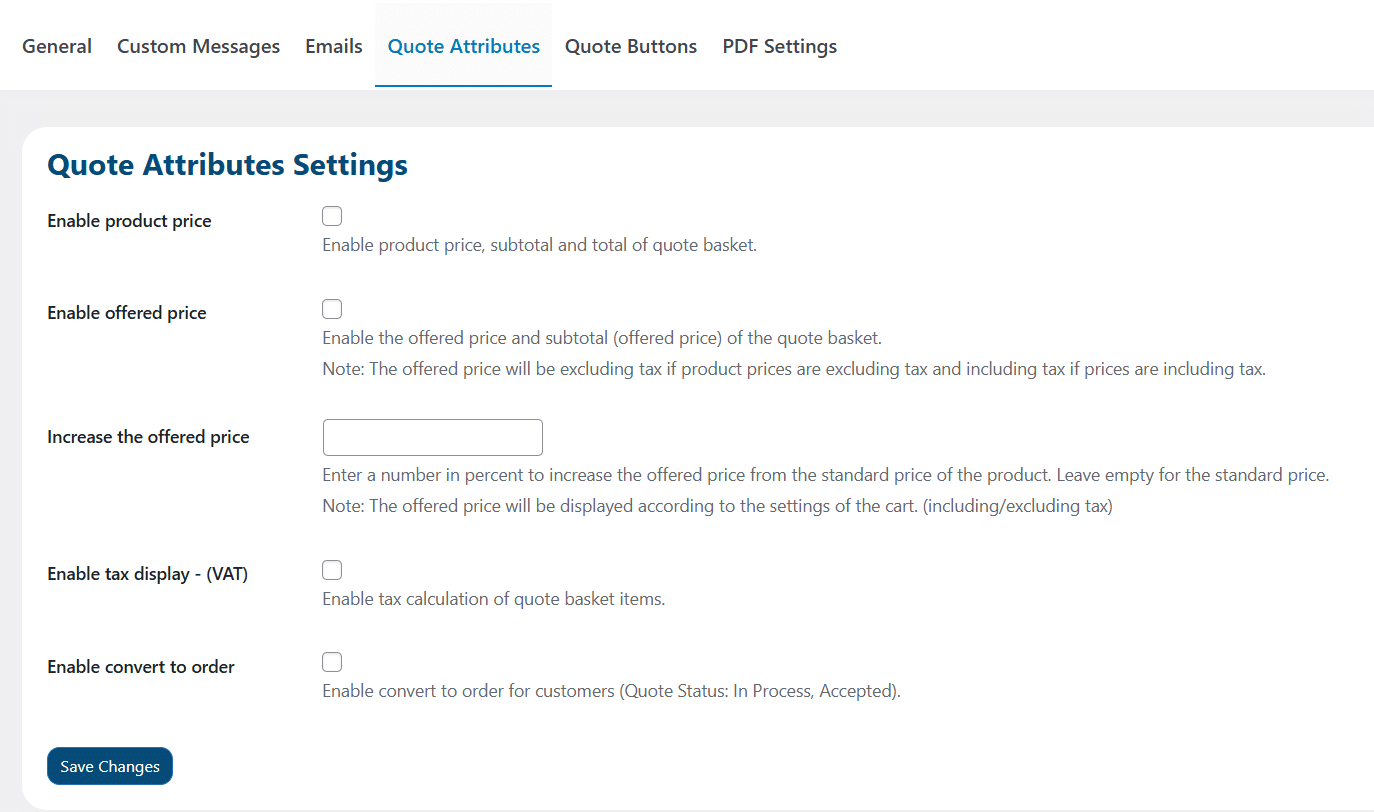Enable the convert to order checkbox

click(332, 662)
